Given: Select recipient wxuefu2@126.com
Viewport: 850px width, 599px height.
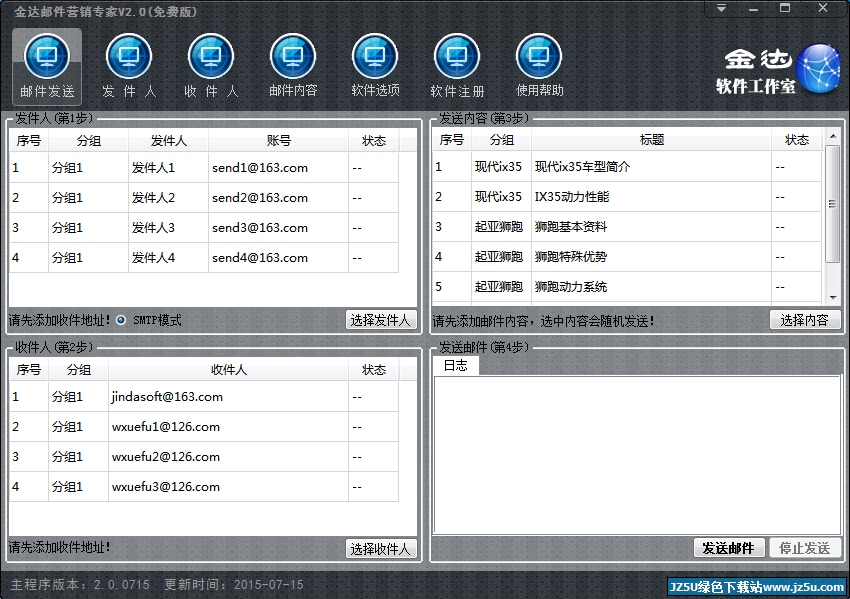Looking at the screenshot, I should point(204,456).
